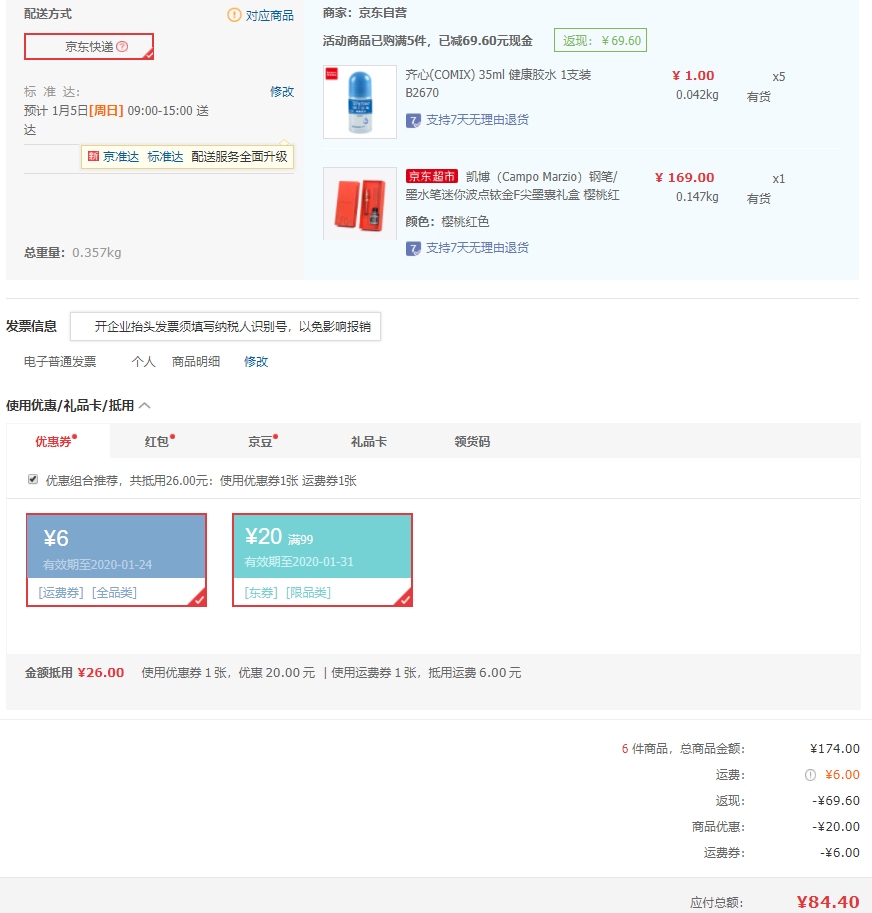Open the 齐心 glue product thumbnail
872x913 pixels.
pos(360,102)
